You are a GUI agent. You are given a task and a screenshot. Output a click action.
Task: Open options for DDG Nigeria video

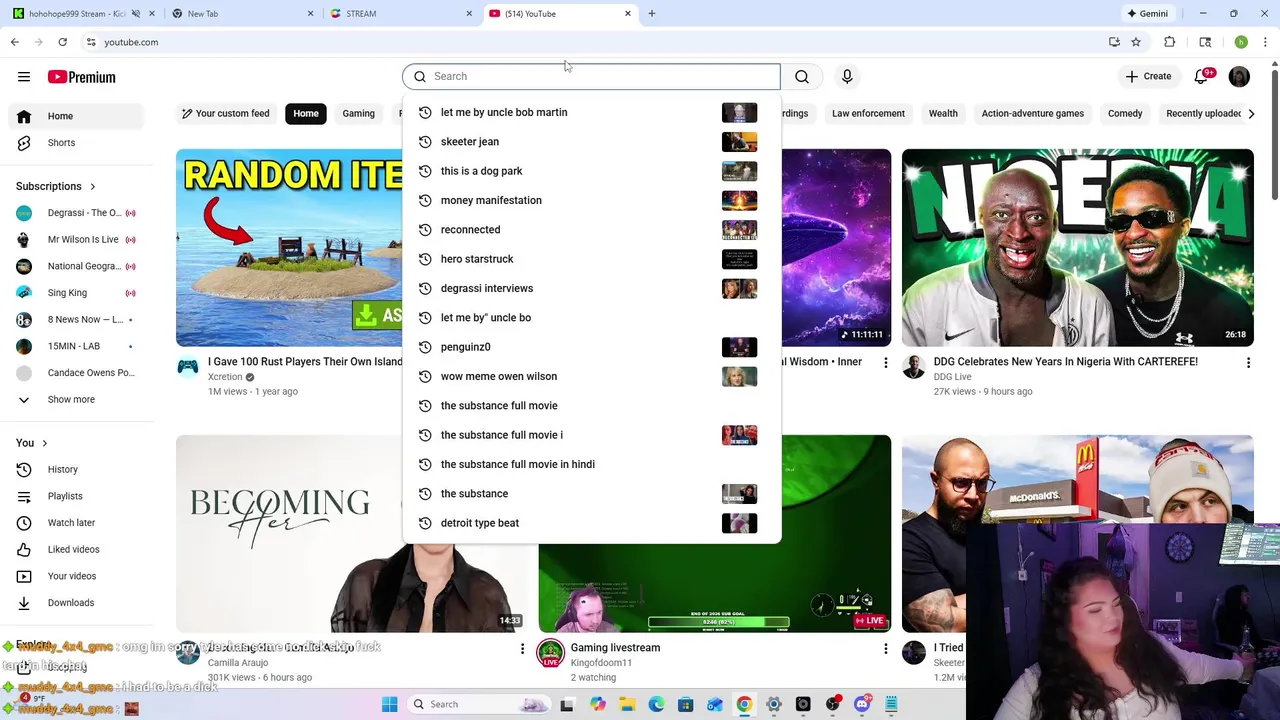(1248, 362)
